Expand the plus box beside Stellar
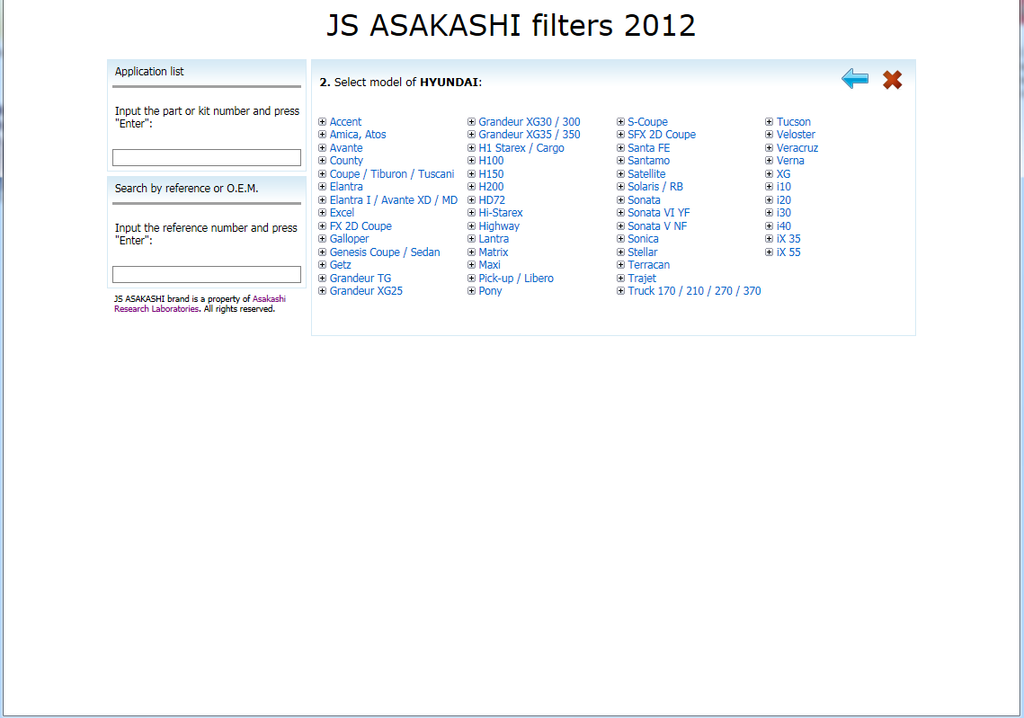 click(x=620, y=252)
